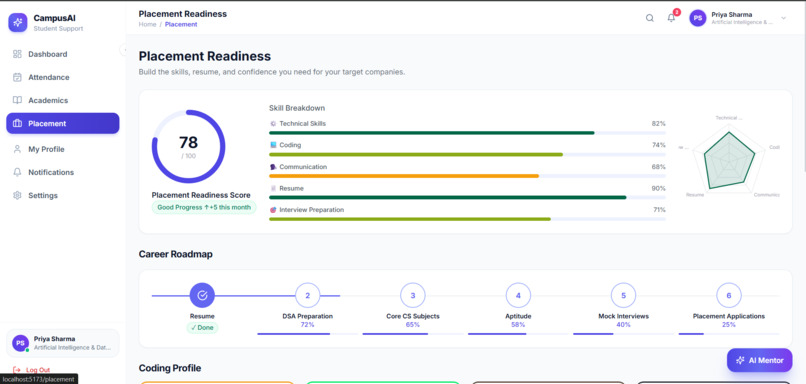Open Notifications from the sidebar
The image size is (806, 384).
63,172
